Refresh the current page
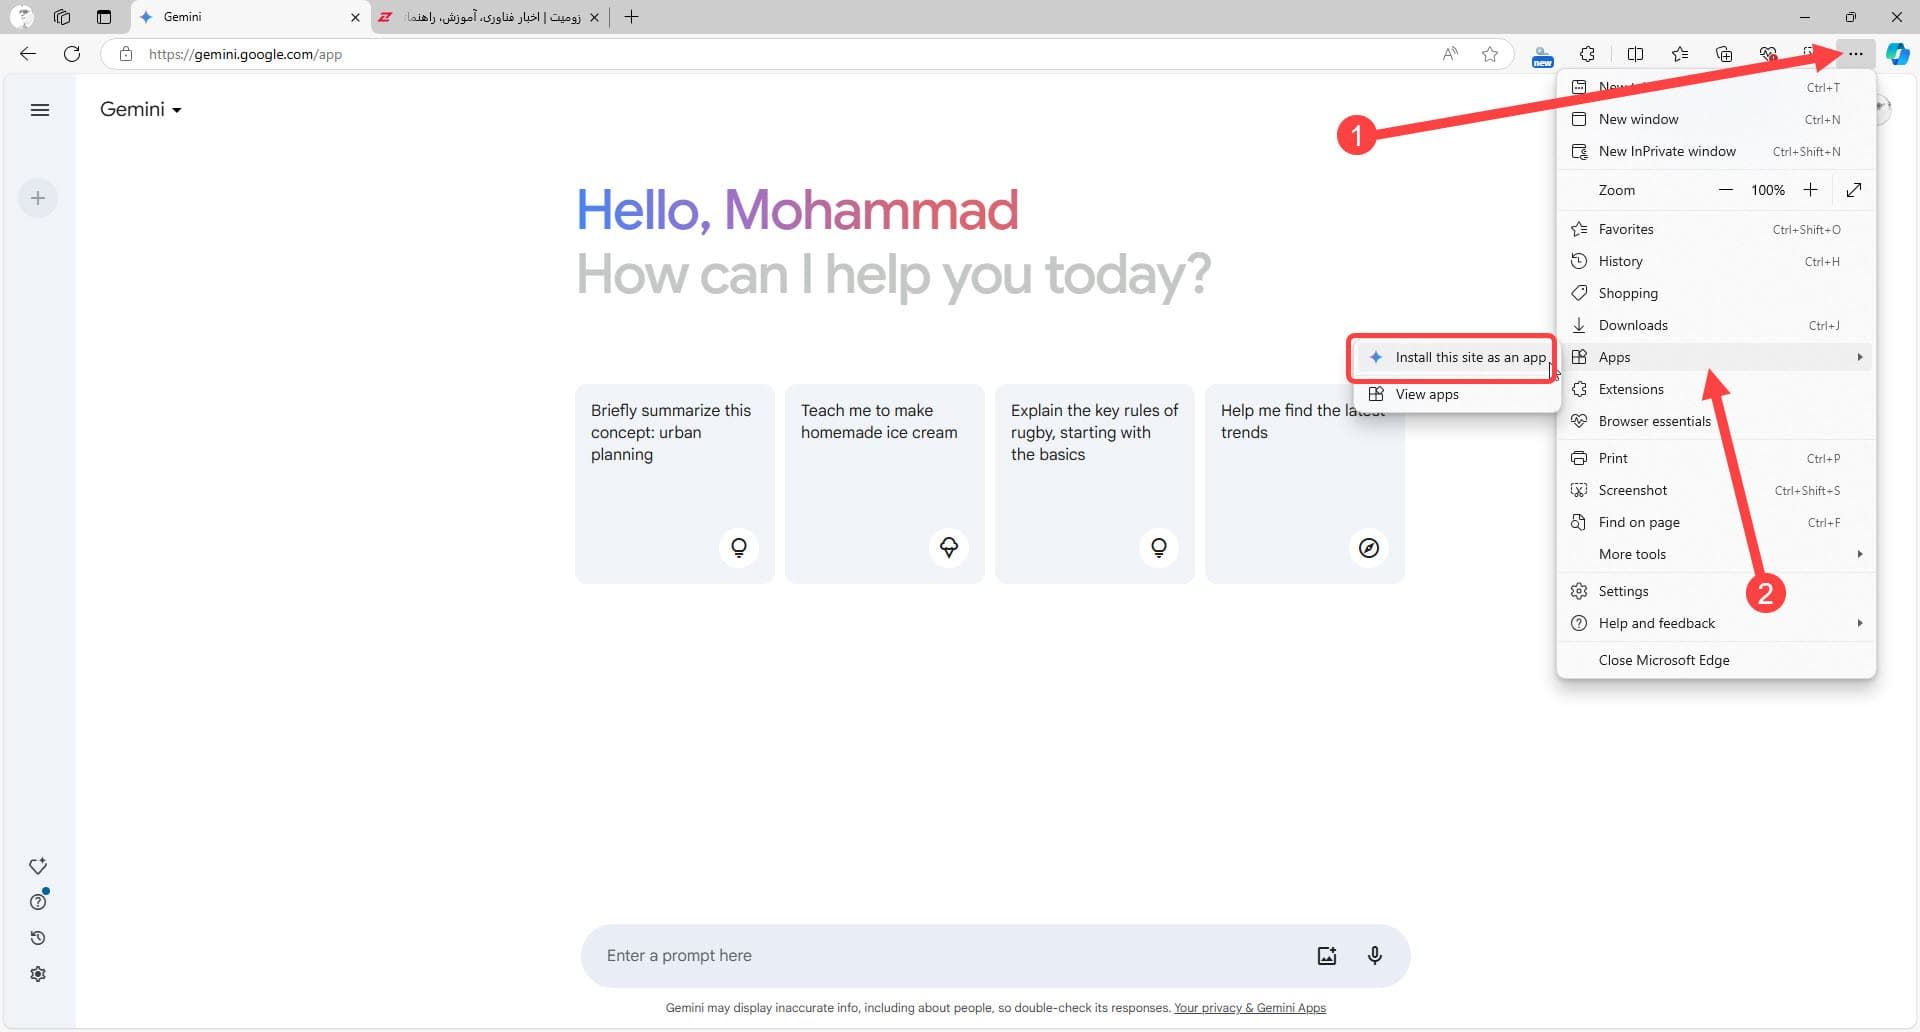 coord(72,54)
